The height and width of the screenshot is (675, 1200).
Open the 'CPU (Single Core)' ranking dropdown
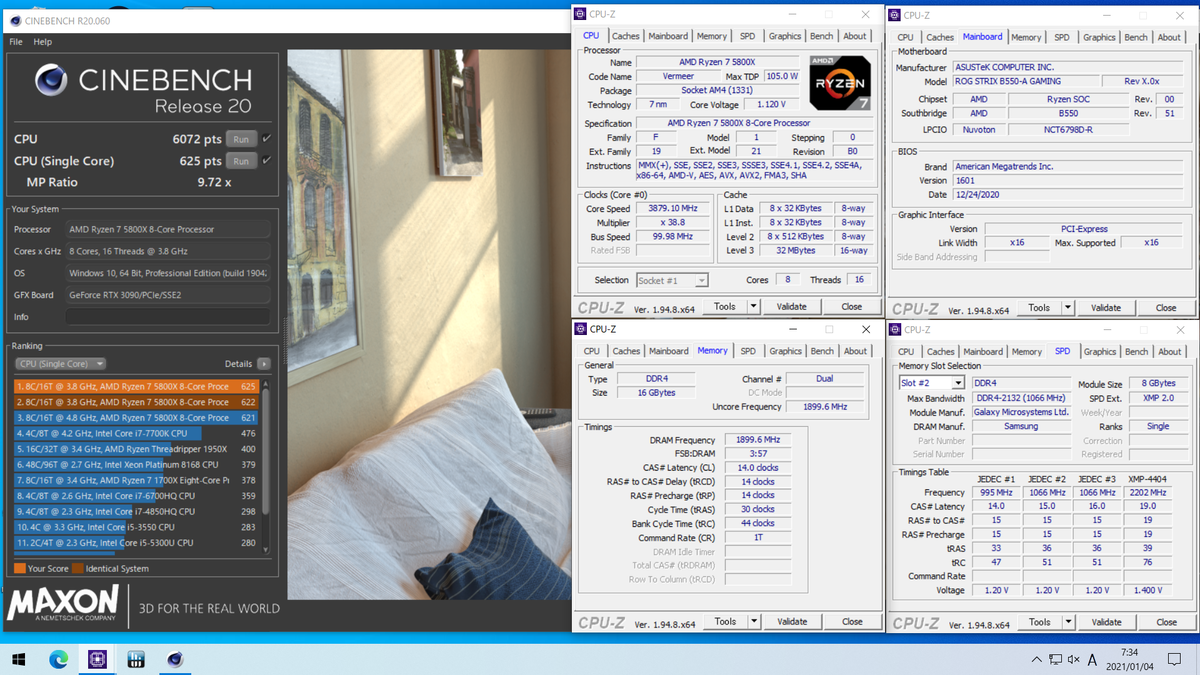point(60,364)
